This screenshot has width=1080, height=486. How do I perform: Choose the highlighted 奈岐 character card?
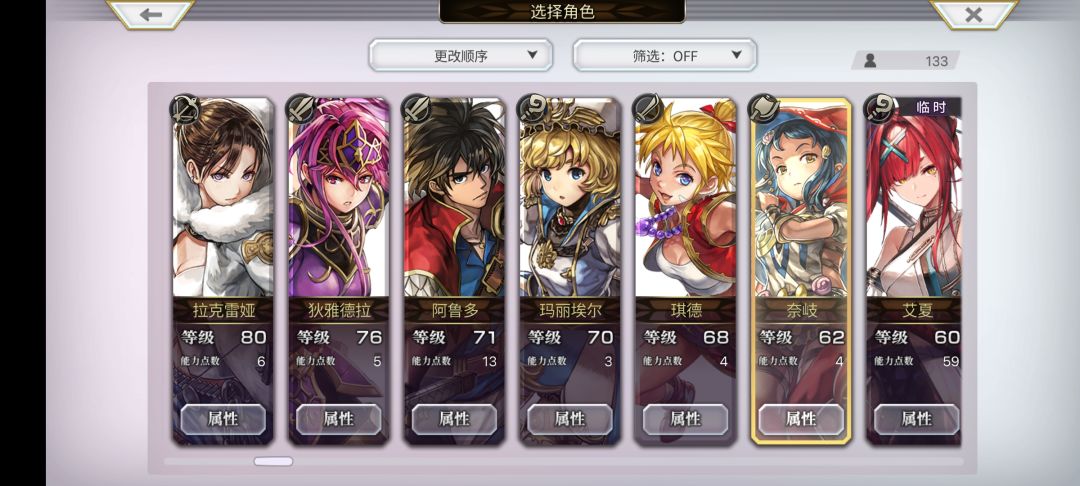pos(801,271)
